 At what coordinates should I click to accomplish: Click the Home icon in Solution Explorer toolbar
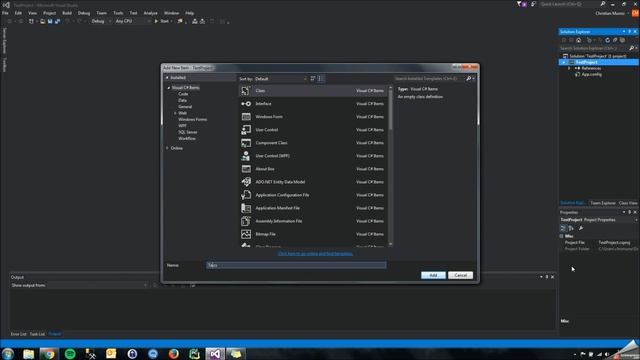click(x=578, y=40)
